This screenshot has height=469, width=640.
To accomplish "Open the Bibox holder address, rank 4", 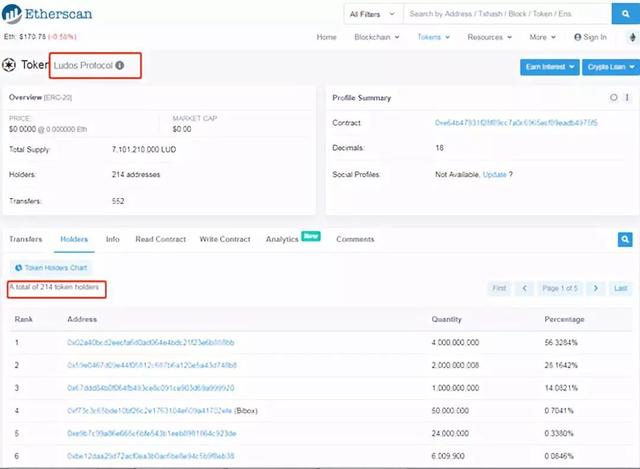I will coord(150,411).
